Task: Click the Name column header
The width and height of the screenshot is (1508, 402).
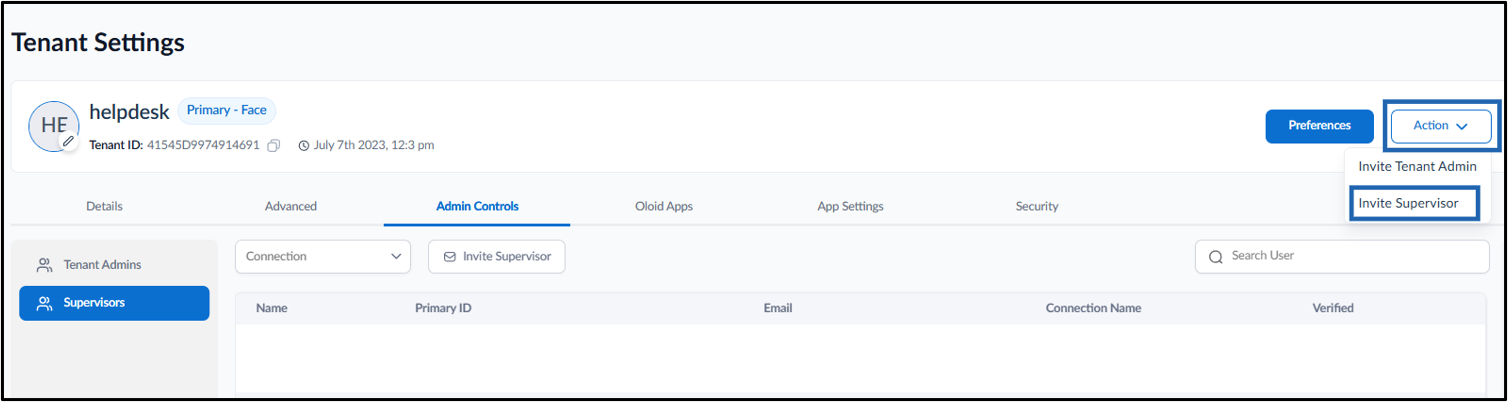Action: (272, 308)
